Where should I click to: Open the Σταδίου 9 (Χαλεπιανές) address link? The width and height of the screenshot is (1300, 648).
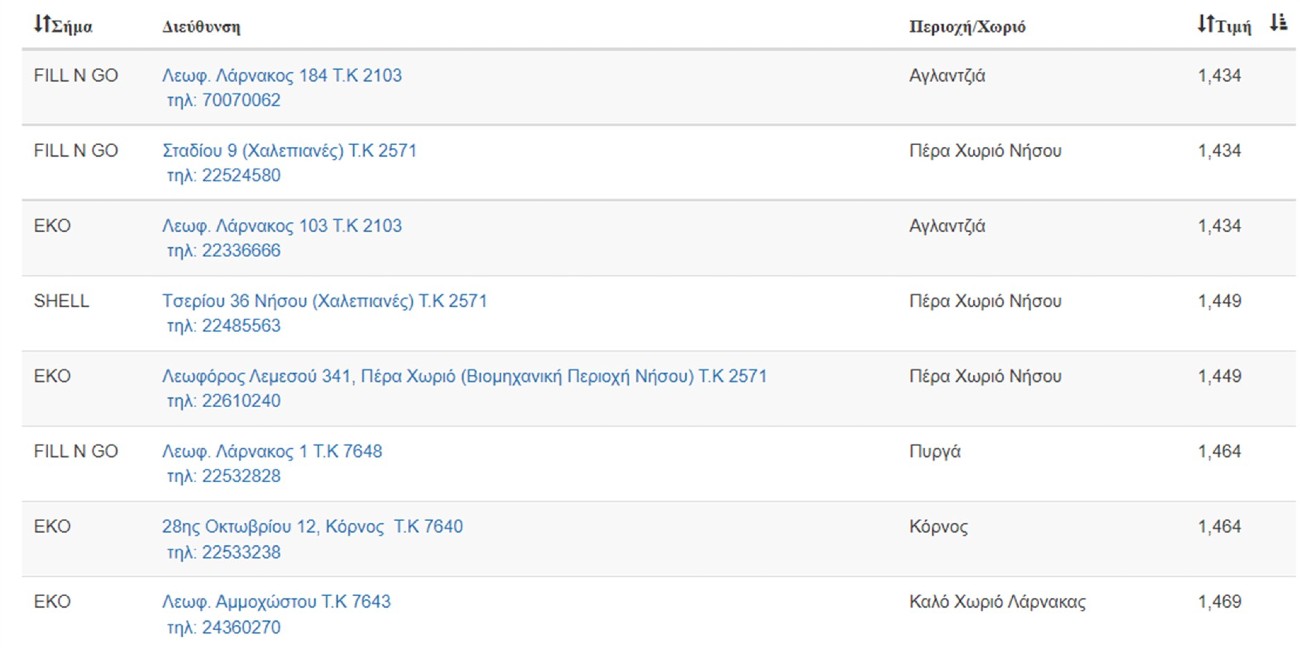[289, 151]
